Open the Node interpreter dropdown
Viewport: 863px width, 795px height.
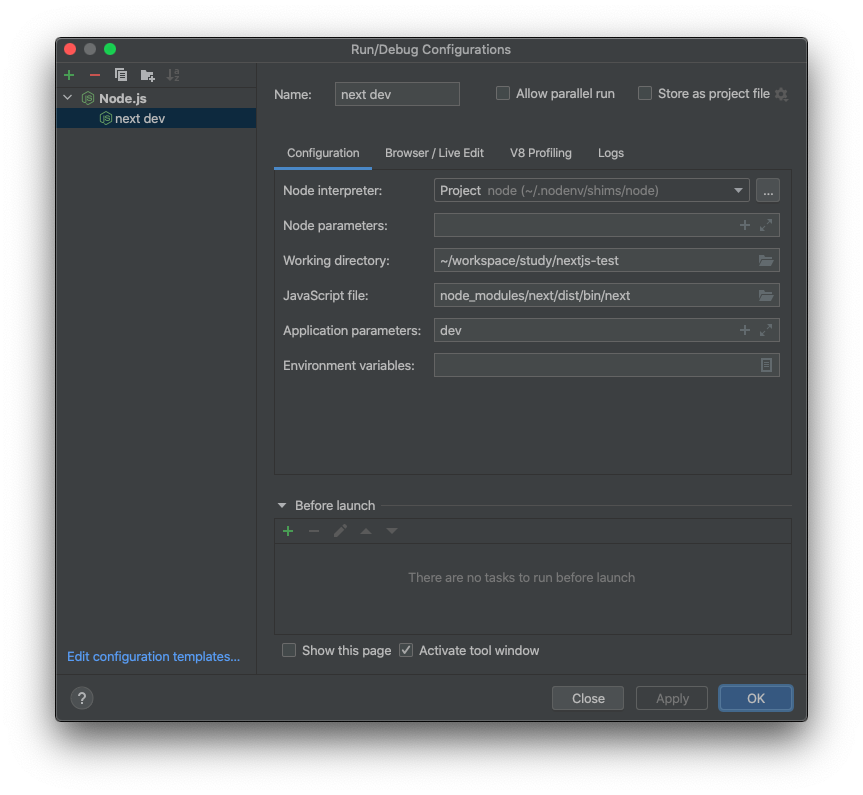coord(737,190)
